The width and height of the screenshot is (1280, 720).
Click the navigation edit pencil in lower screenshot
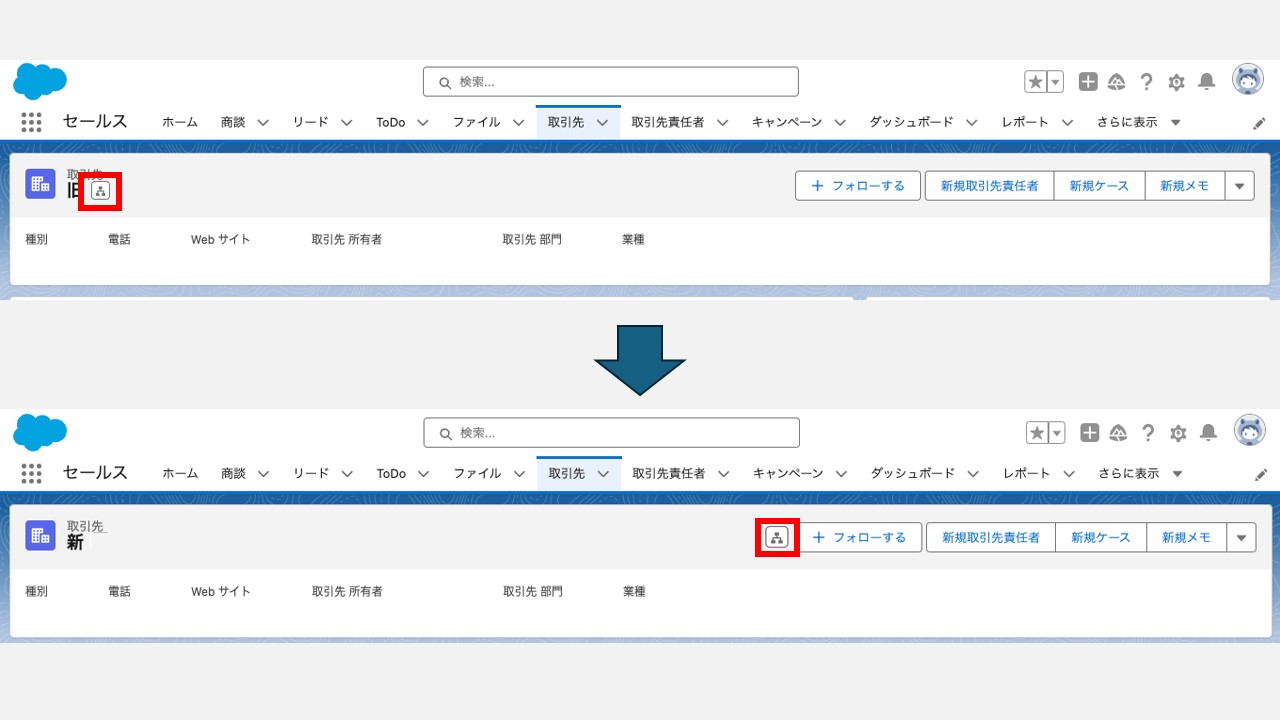pyautogui.click(x=1261, y=474)
